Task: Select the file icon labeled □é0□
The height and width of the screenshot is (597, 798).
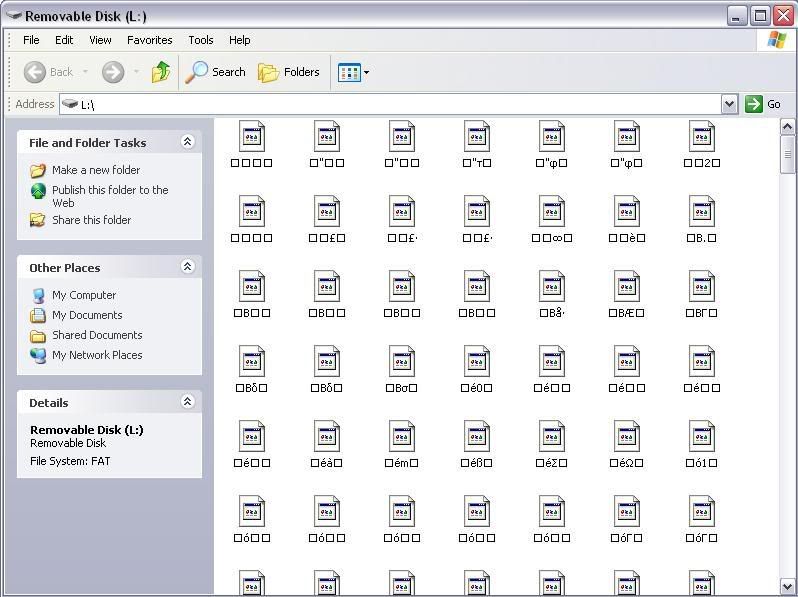Action: pyautogui.click(x=476, y=361)
